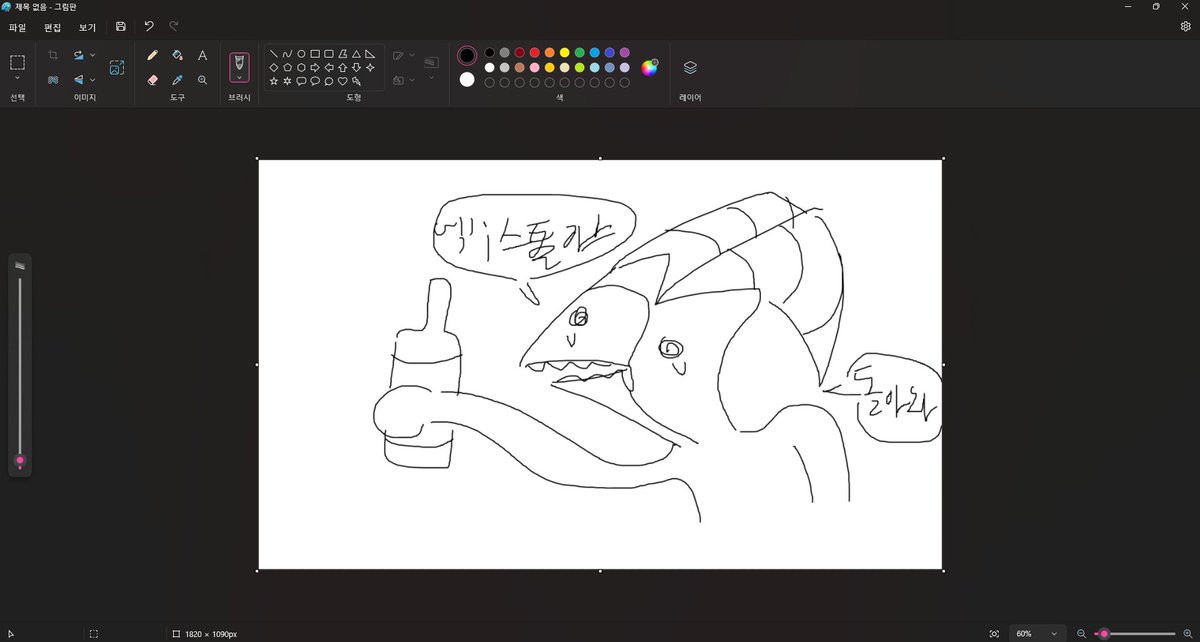Click Fit to window button
This screenshot has width=1200, height=642.
point(994,634)
